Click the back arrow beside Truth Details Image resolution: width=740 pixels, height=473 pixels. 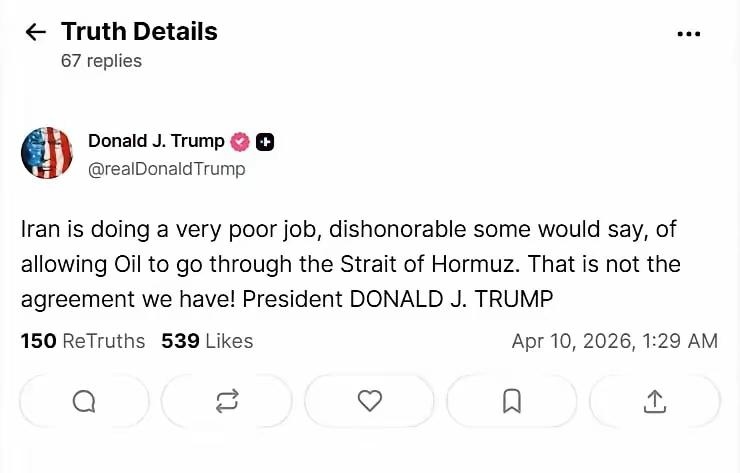(36, 32)
